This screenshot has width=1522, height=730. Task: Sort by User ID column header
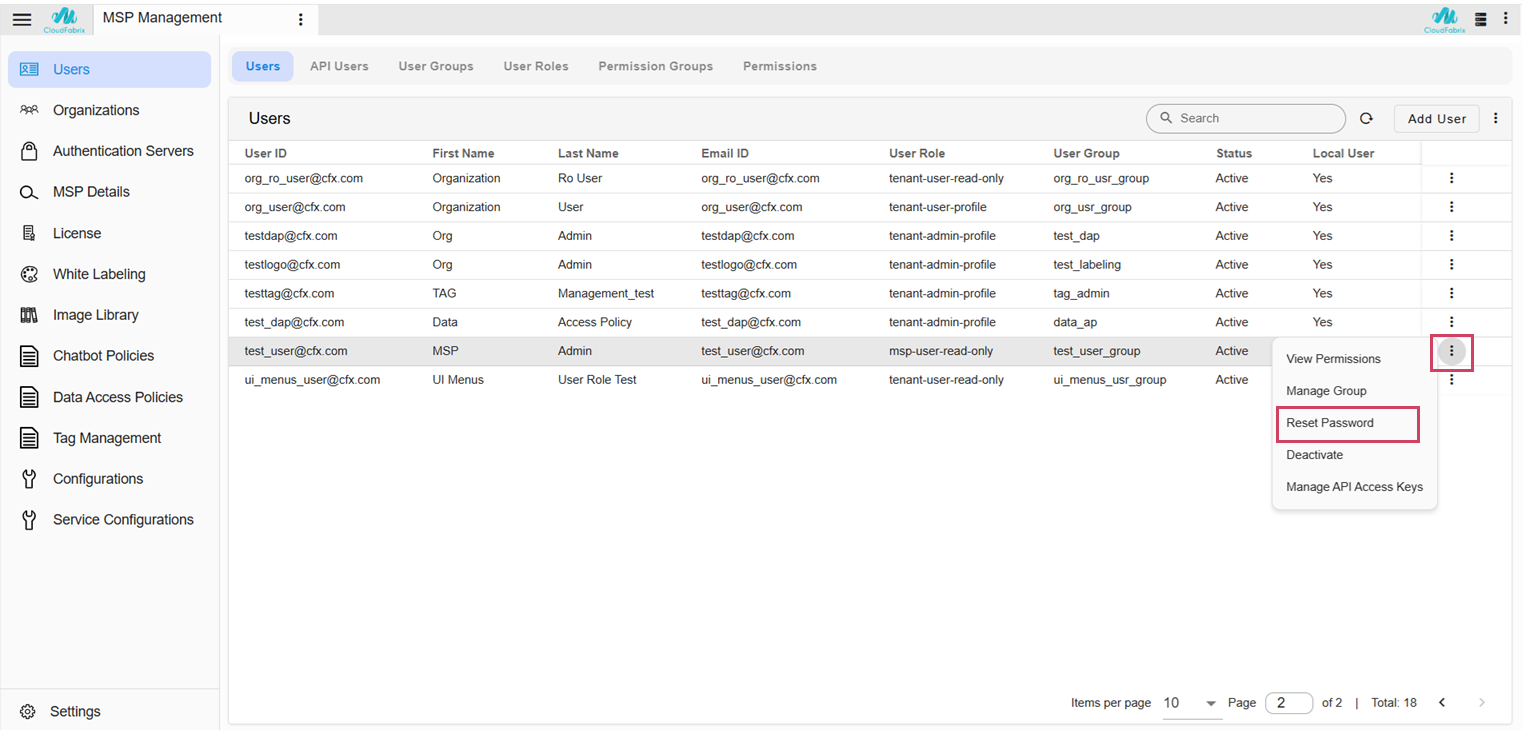266,153
